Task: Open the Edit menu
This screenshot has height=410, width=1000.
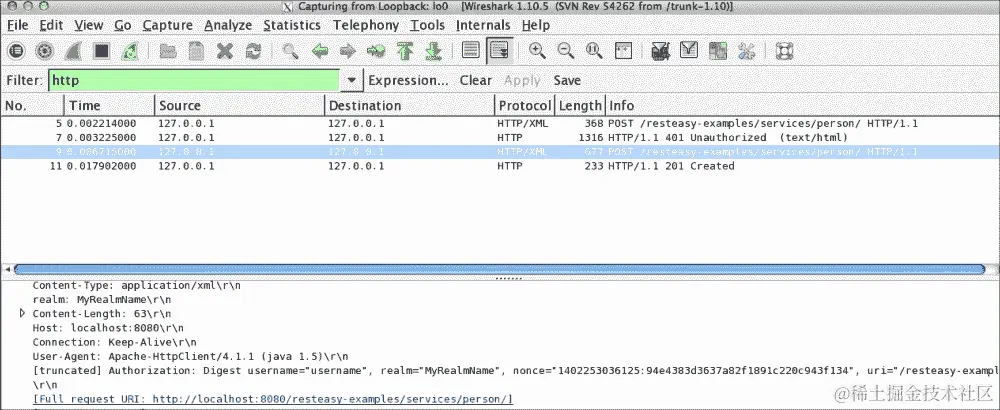Action: [x=51, y=25]
